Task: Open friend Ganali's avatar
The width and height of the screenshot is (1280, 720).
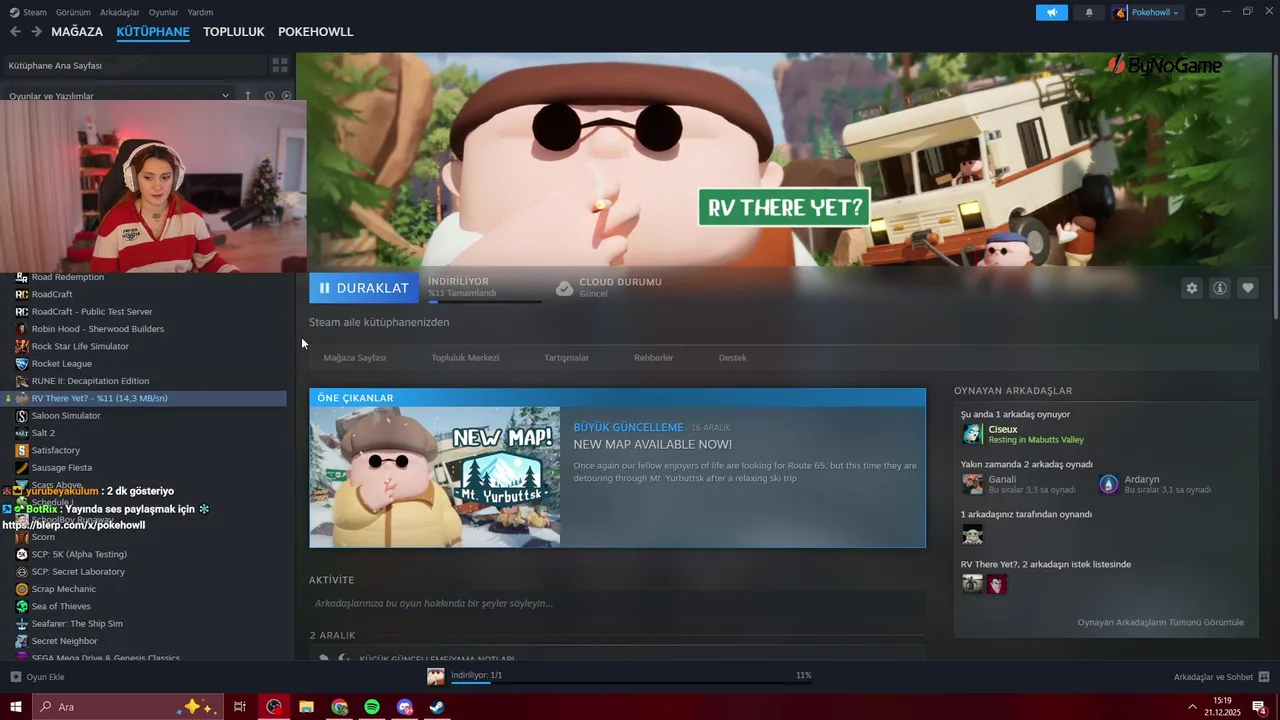Action: coord(972,484)
